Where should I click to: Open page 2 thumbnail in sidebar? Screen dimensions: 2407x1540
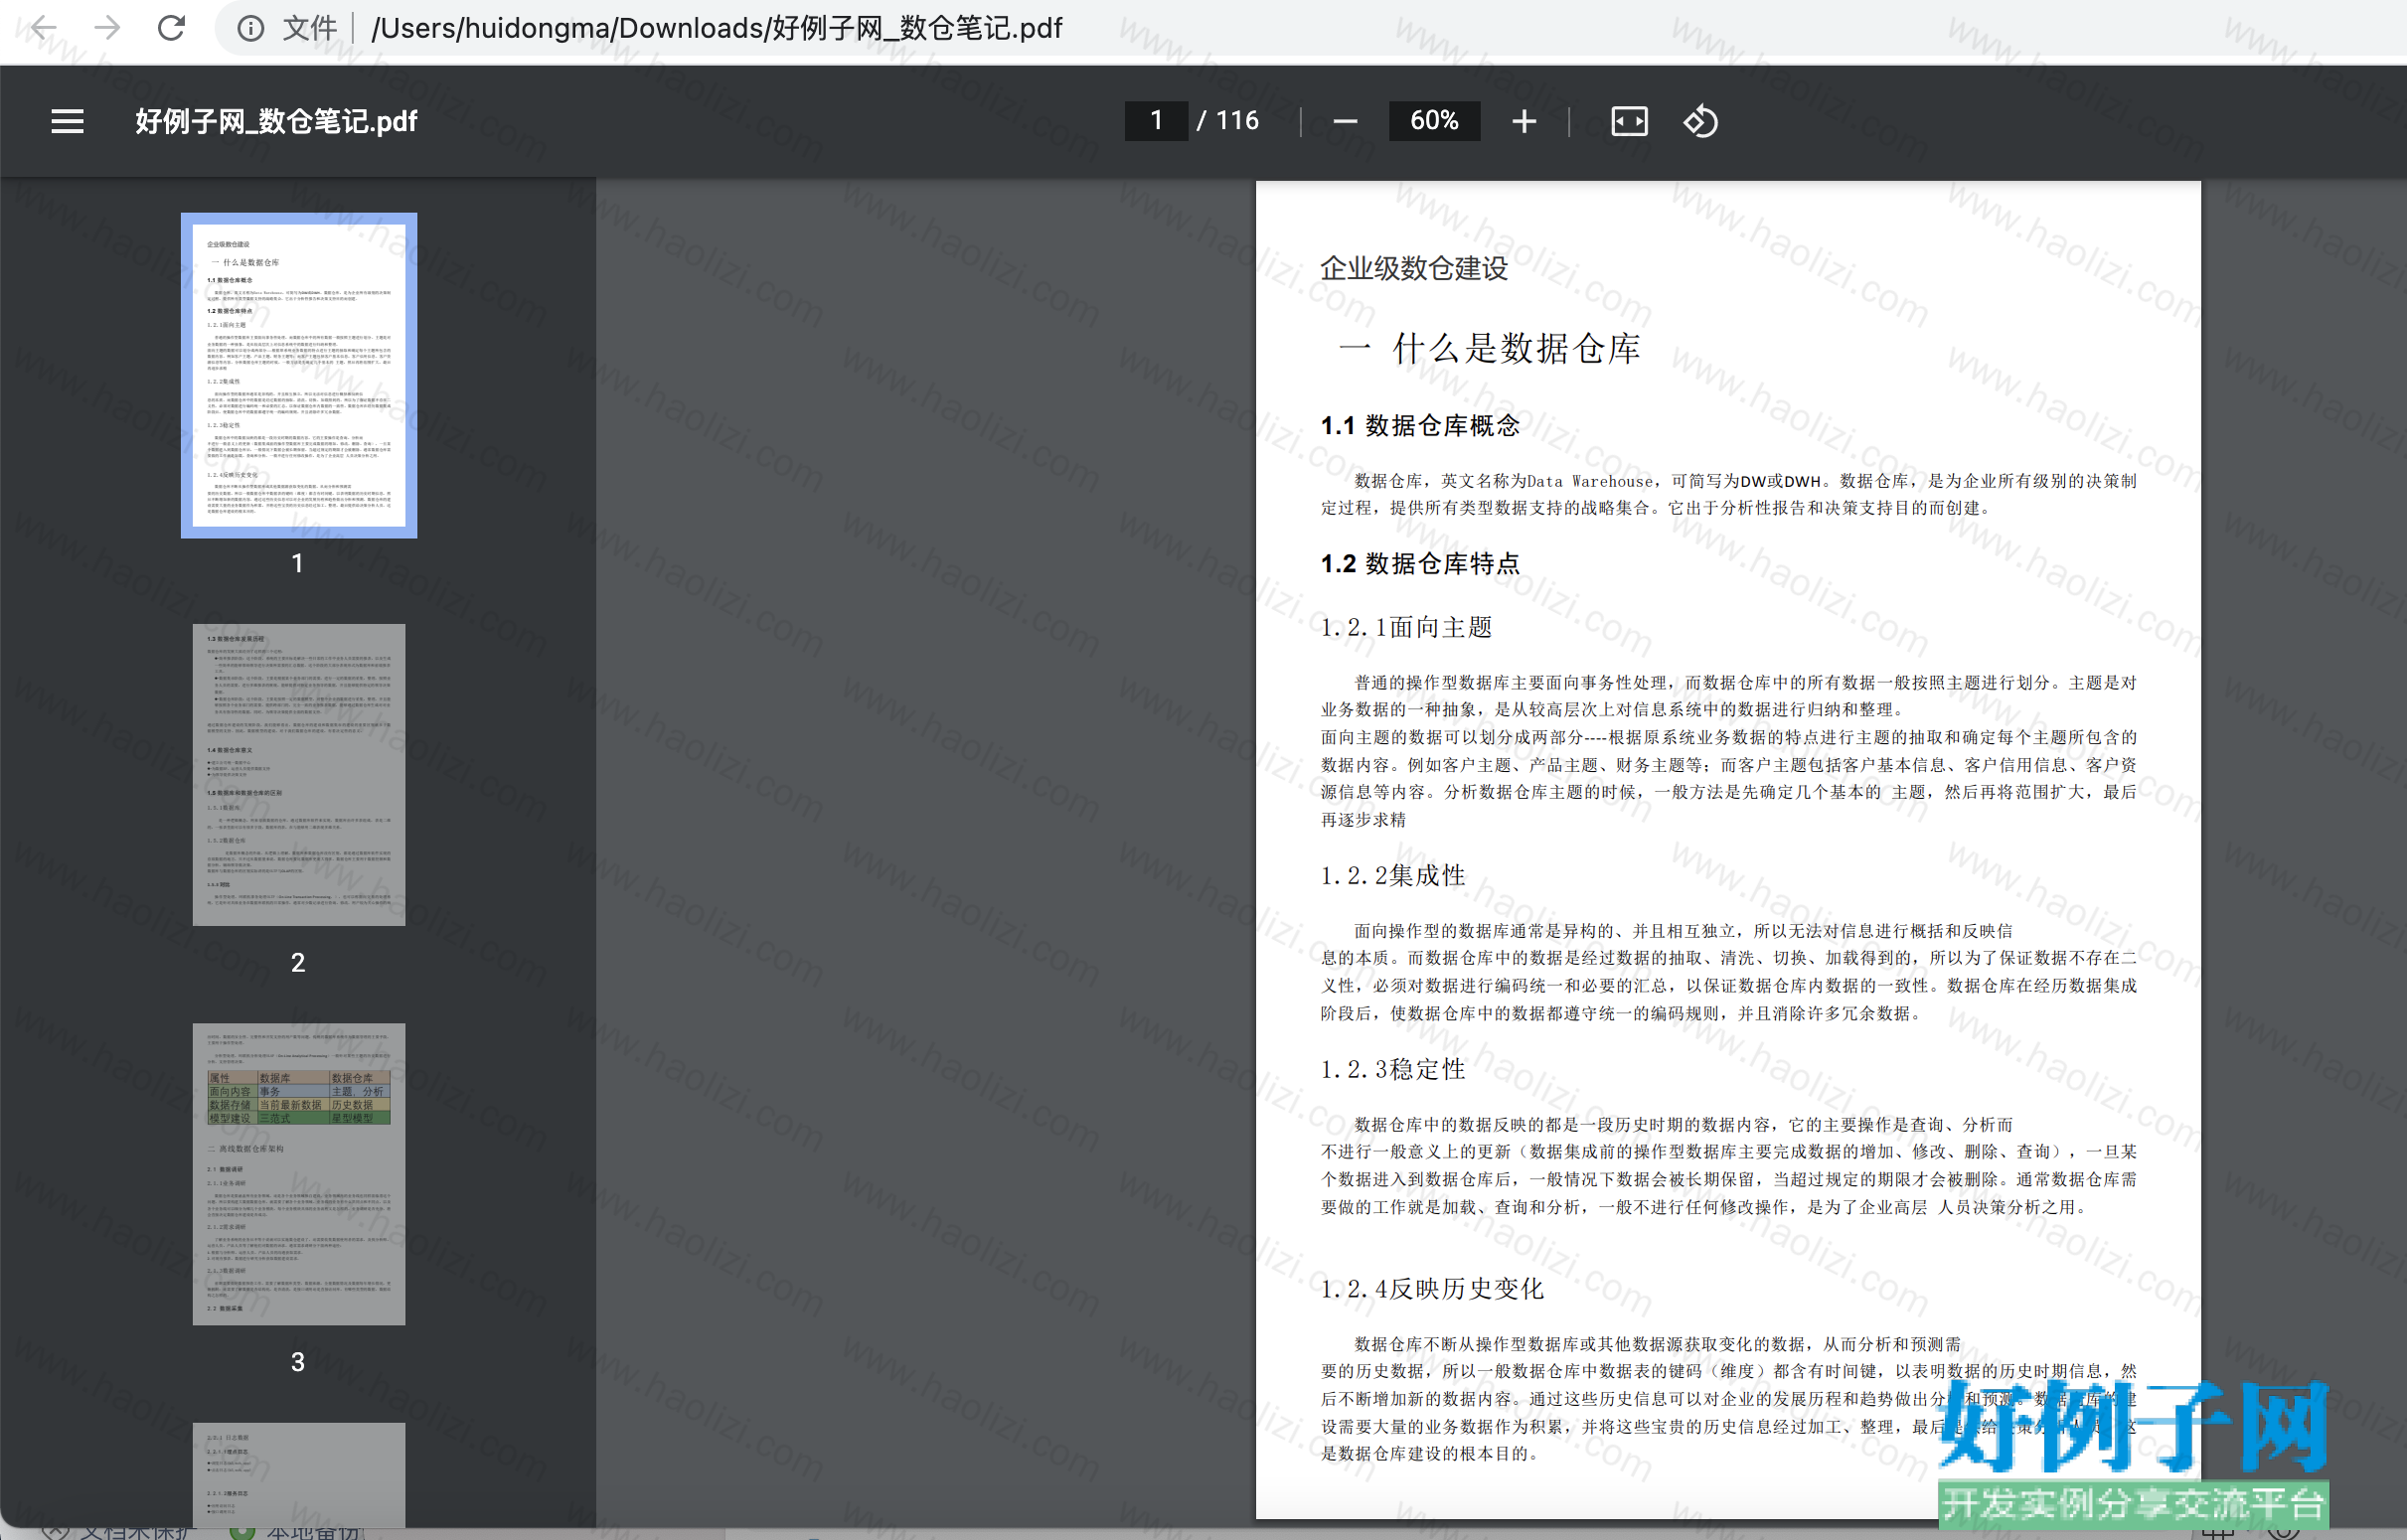[x=299, y=774]
